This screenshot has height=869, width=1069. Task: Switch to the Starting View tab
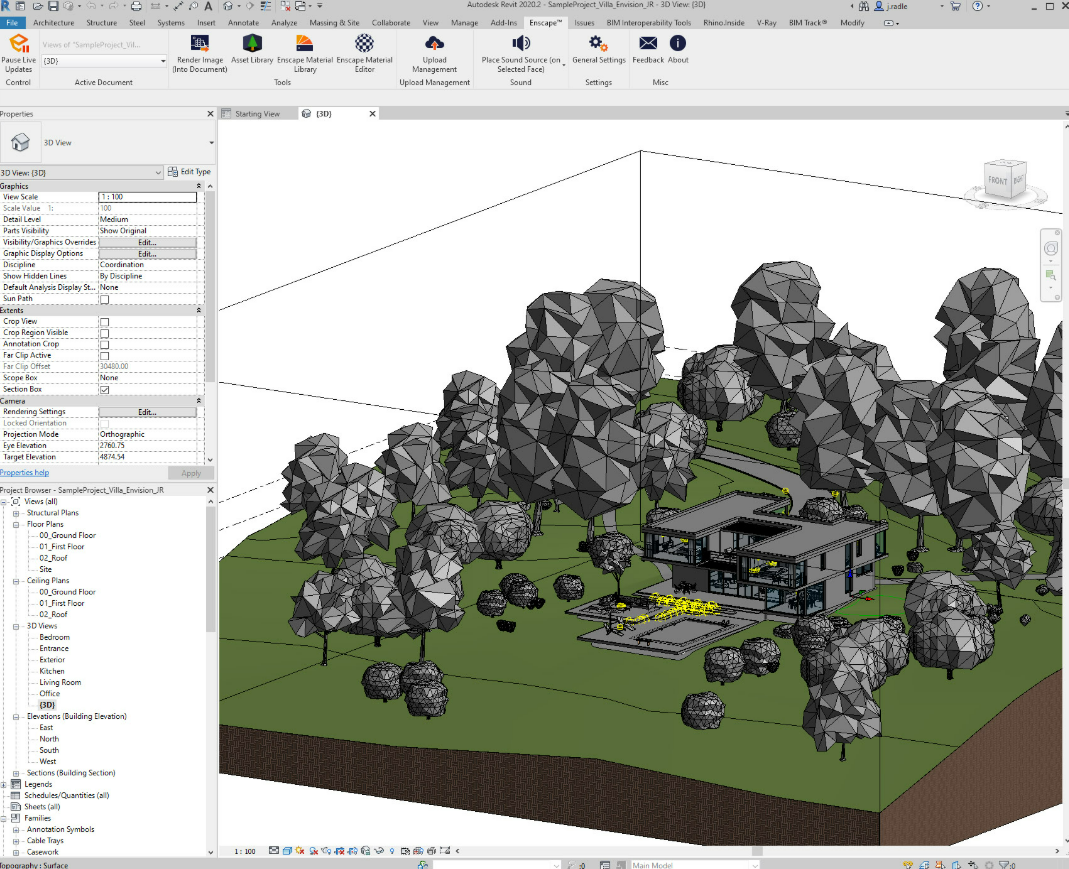click(x=258, y=114)
